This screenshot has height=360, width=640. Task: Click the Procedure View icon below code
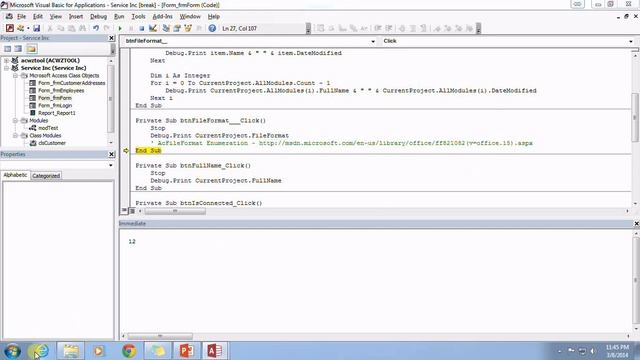click(124, 211)
